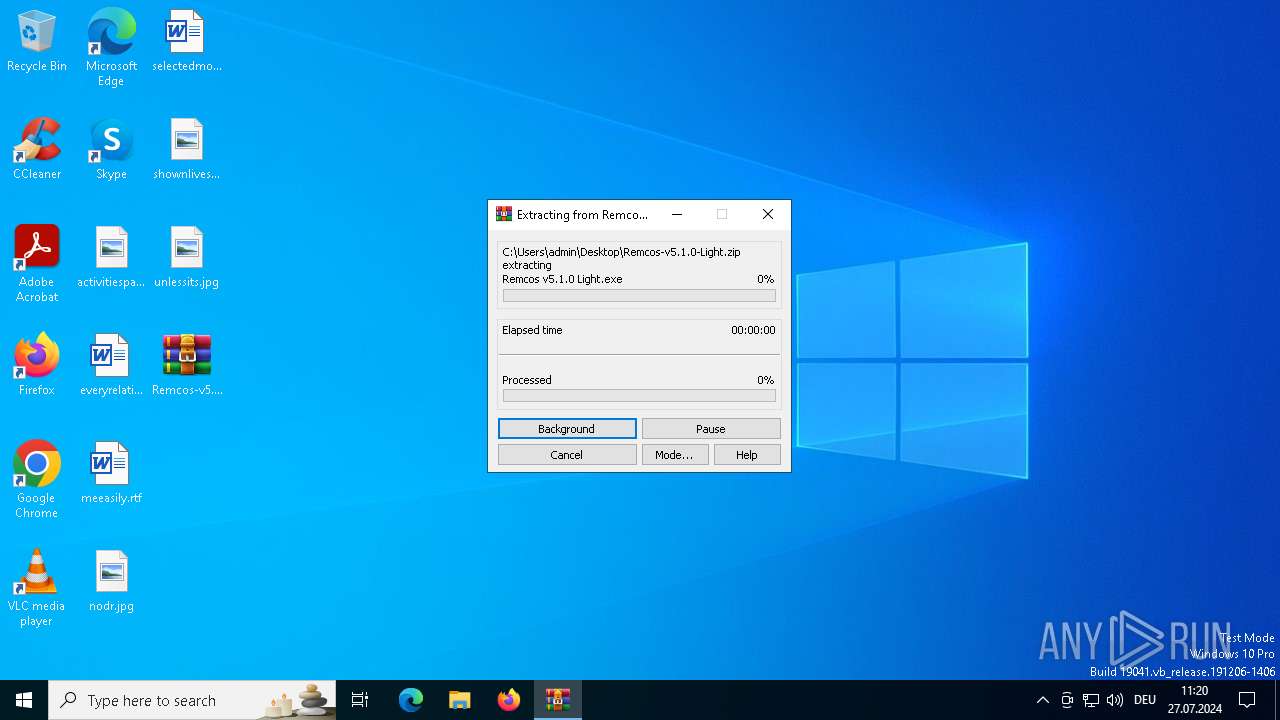Select the selectedmo... Word document icon
The width and height of the screenshot is (1280, 720).
(187, 42)
